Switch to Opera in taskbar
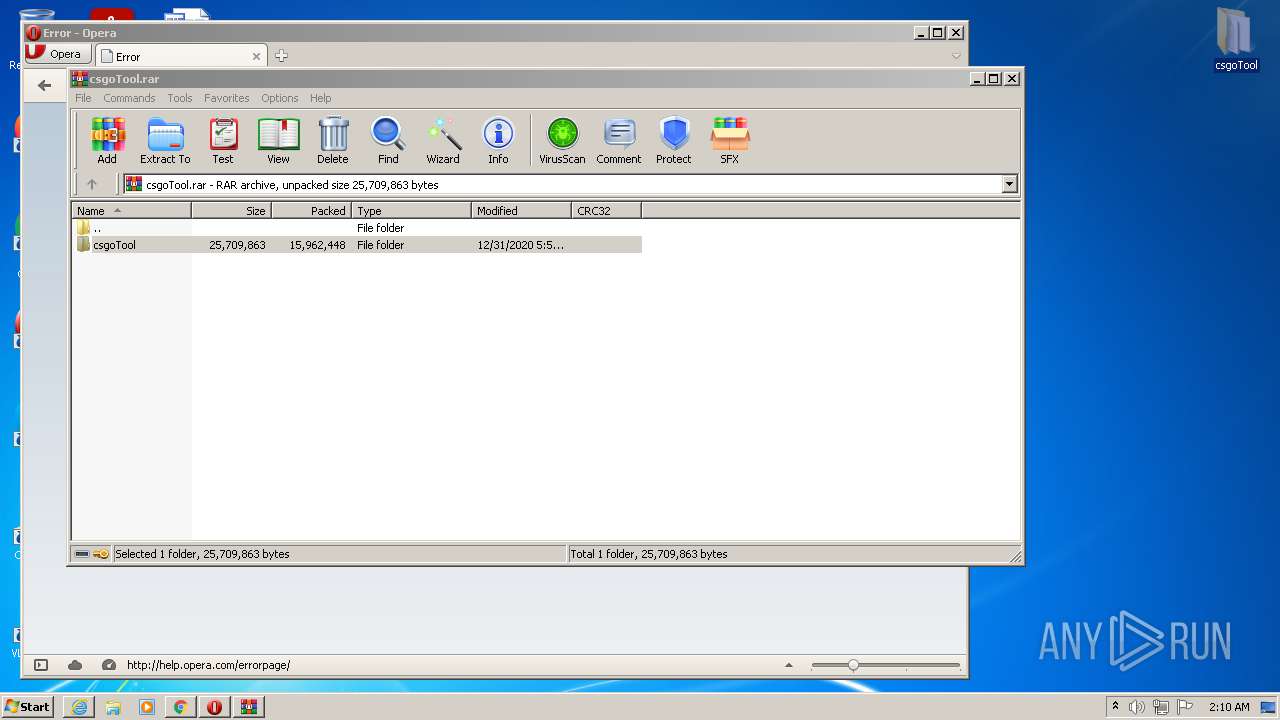 (215, 707)
